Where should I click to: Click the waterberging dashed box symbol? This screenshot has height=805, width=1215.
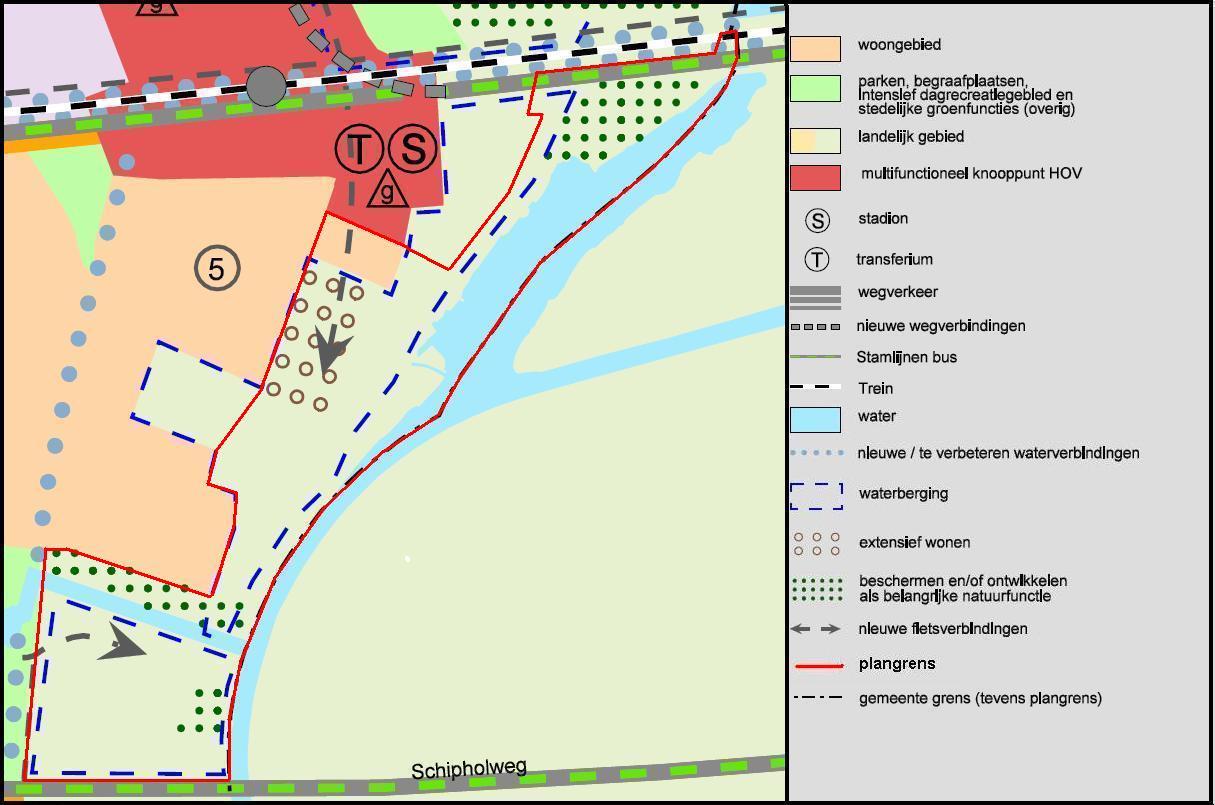click(816, 497)
